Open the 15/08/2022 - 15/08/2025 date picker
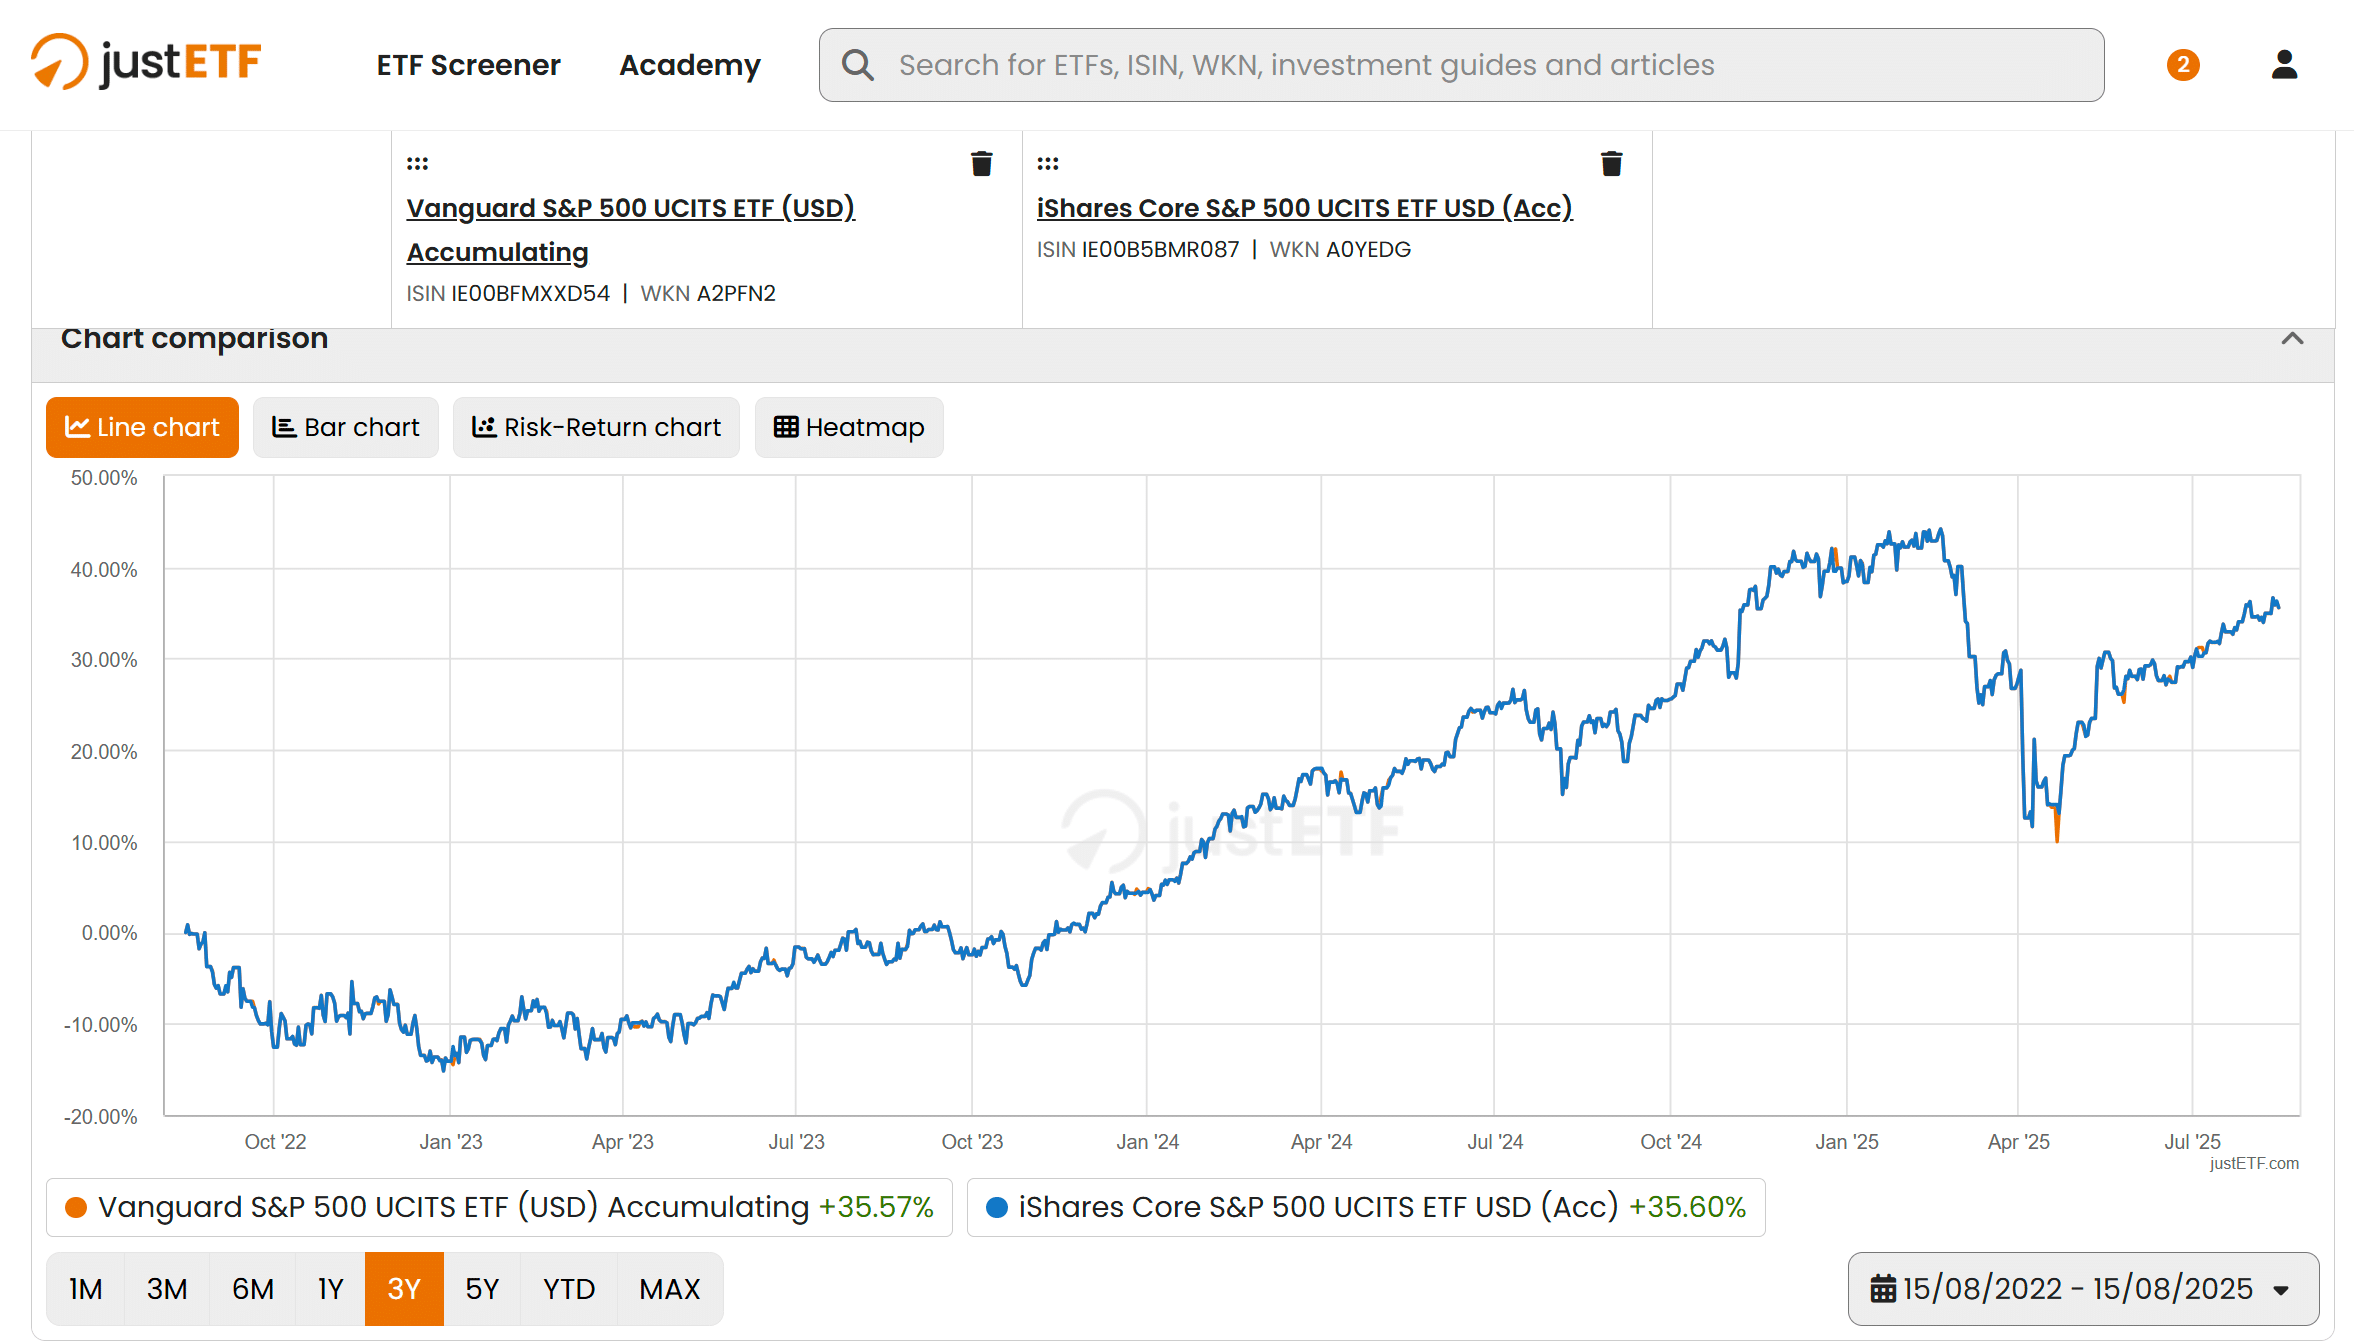Image resolution: width=2354 pixels, height=1342 pixels. [x=2083, y=1289]
